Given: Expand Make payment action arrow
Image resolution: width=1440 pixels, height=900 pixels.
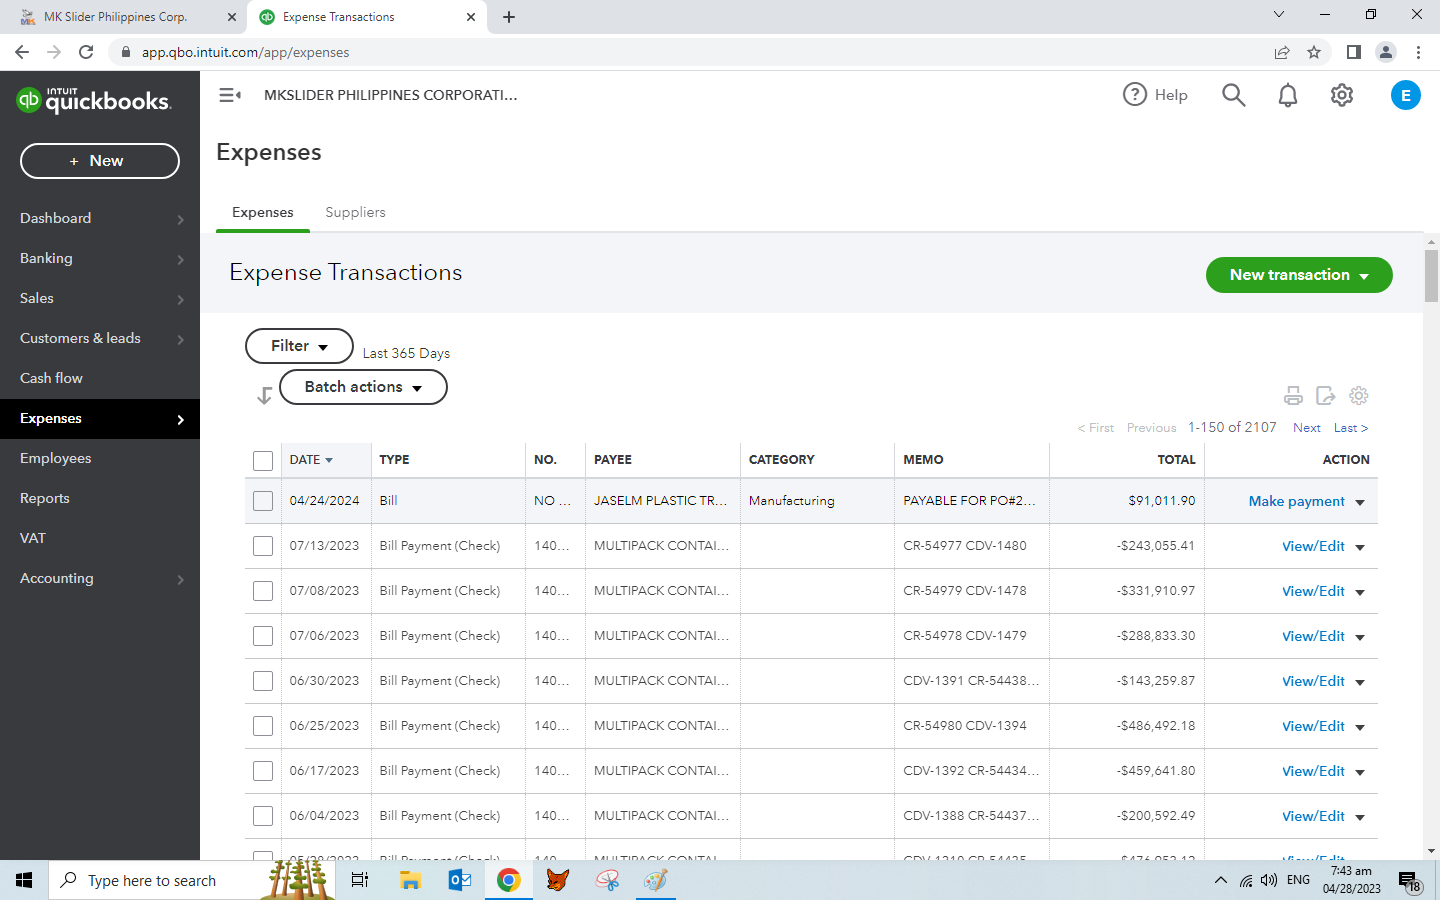Looking at the screenshot, I should point(1360,502).
